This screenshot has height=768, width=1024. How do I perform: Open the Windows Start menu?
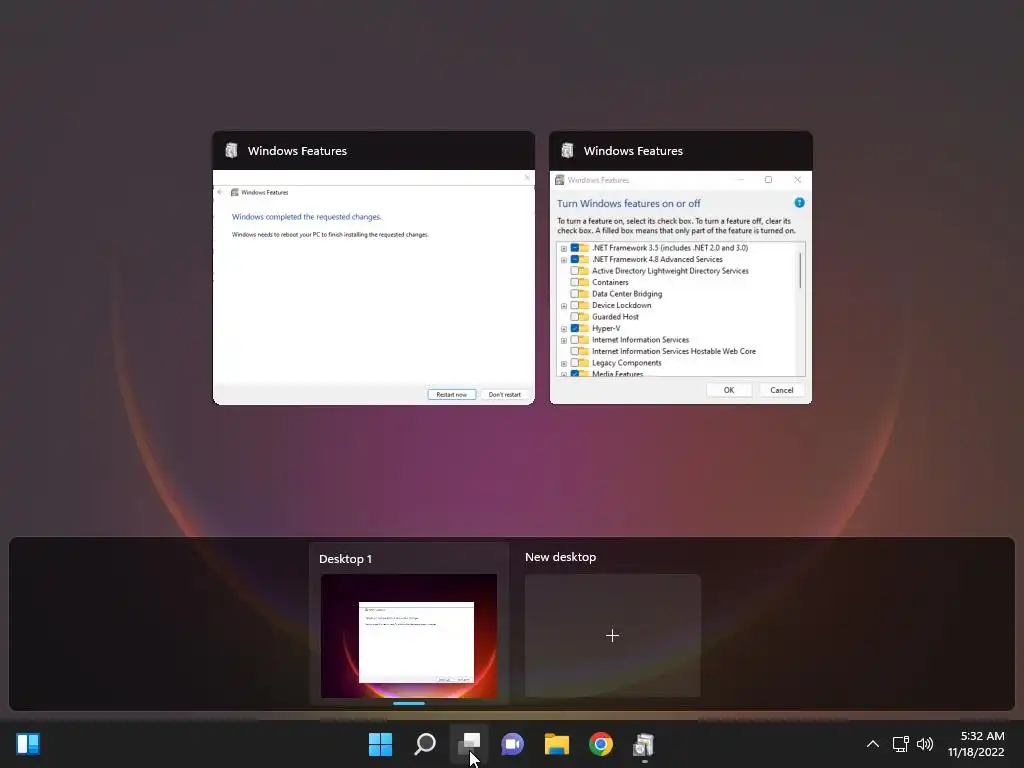click(380, 744)
